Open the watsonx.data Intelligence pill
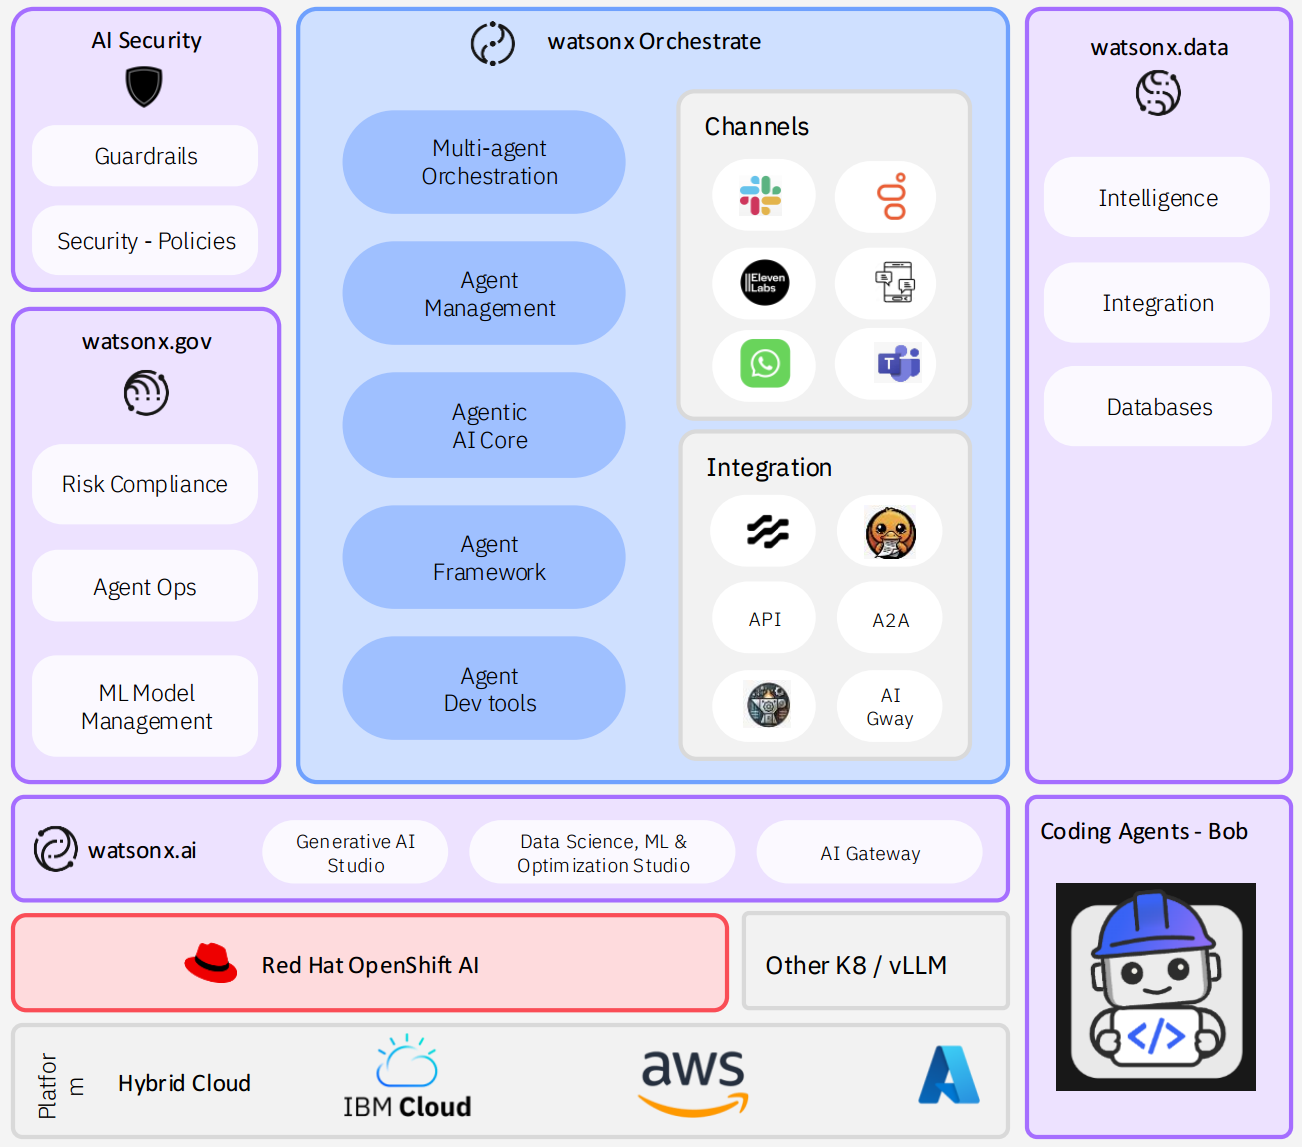 pyautogui.click(x=1157, y=197)
